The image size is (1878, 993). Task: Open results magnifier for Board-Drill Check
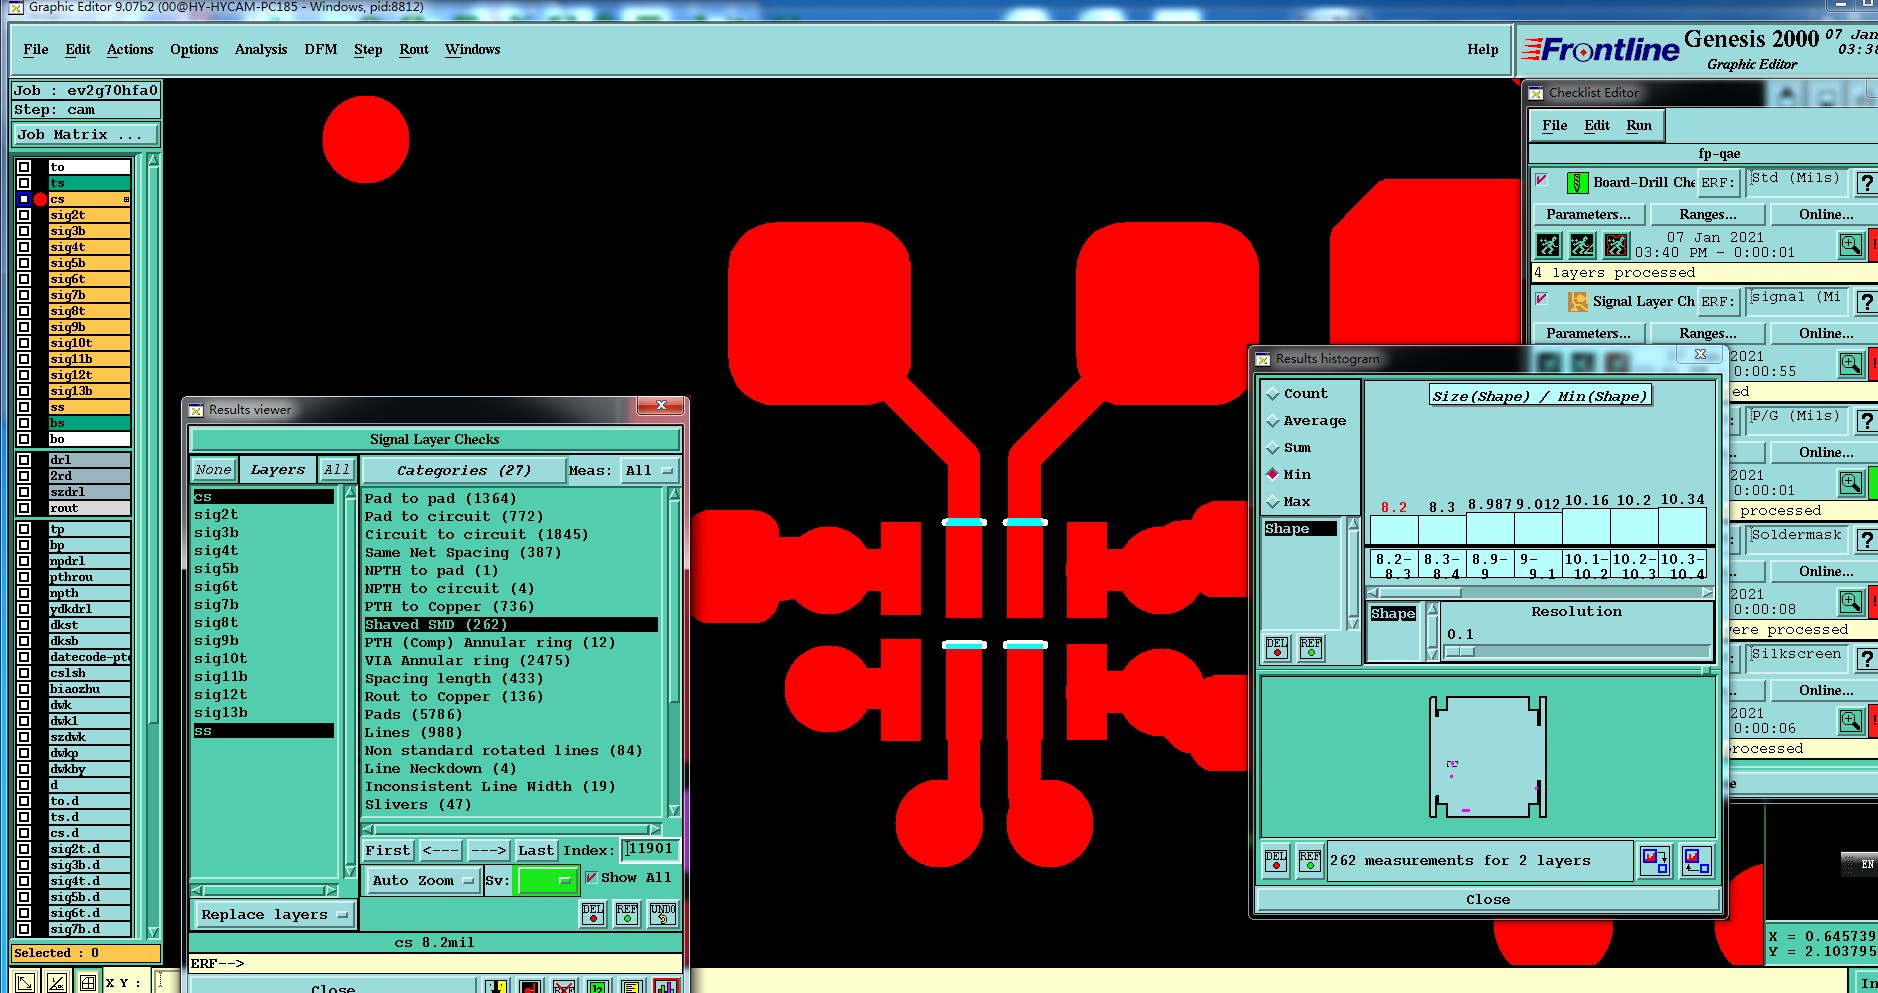[1851, 244]
